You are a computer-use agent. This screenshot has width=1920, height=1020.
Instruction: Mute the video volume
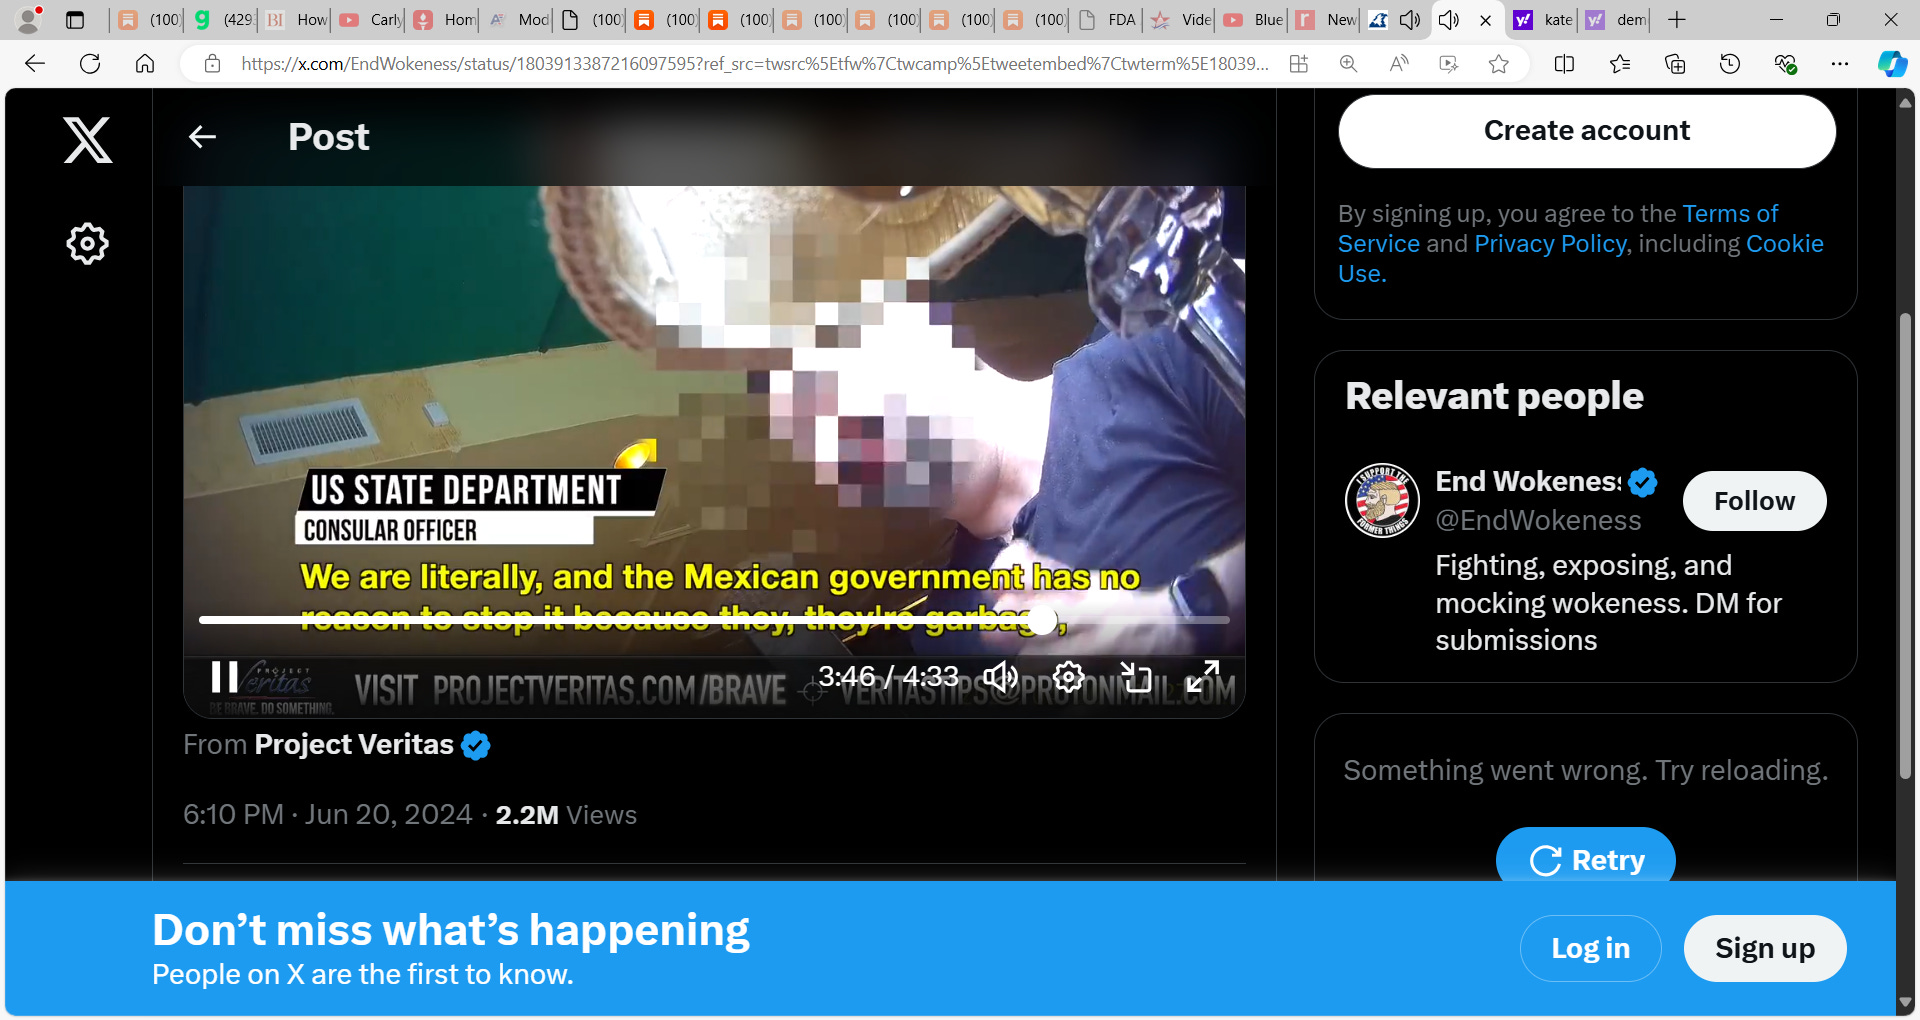pos(1000,677)
